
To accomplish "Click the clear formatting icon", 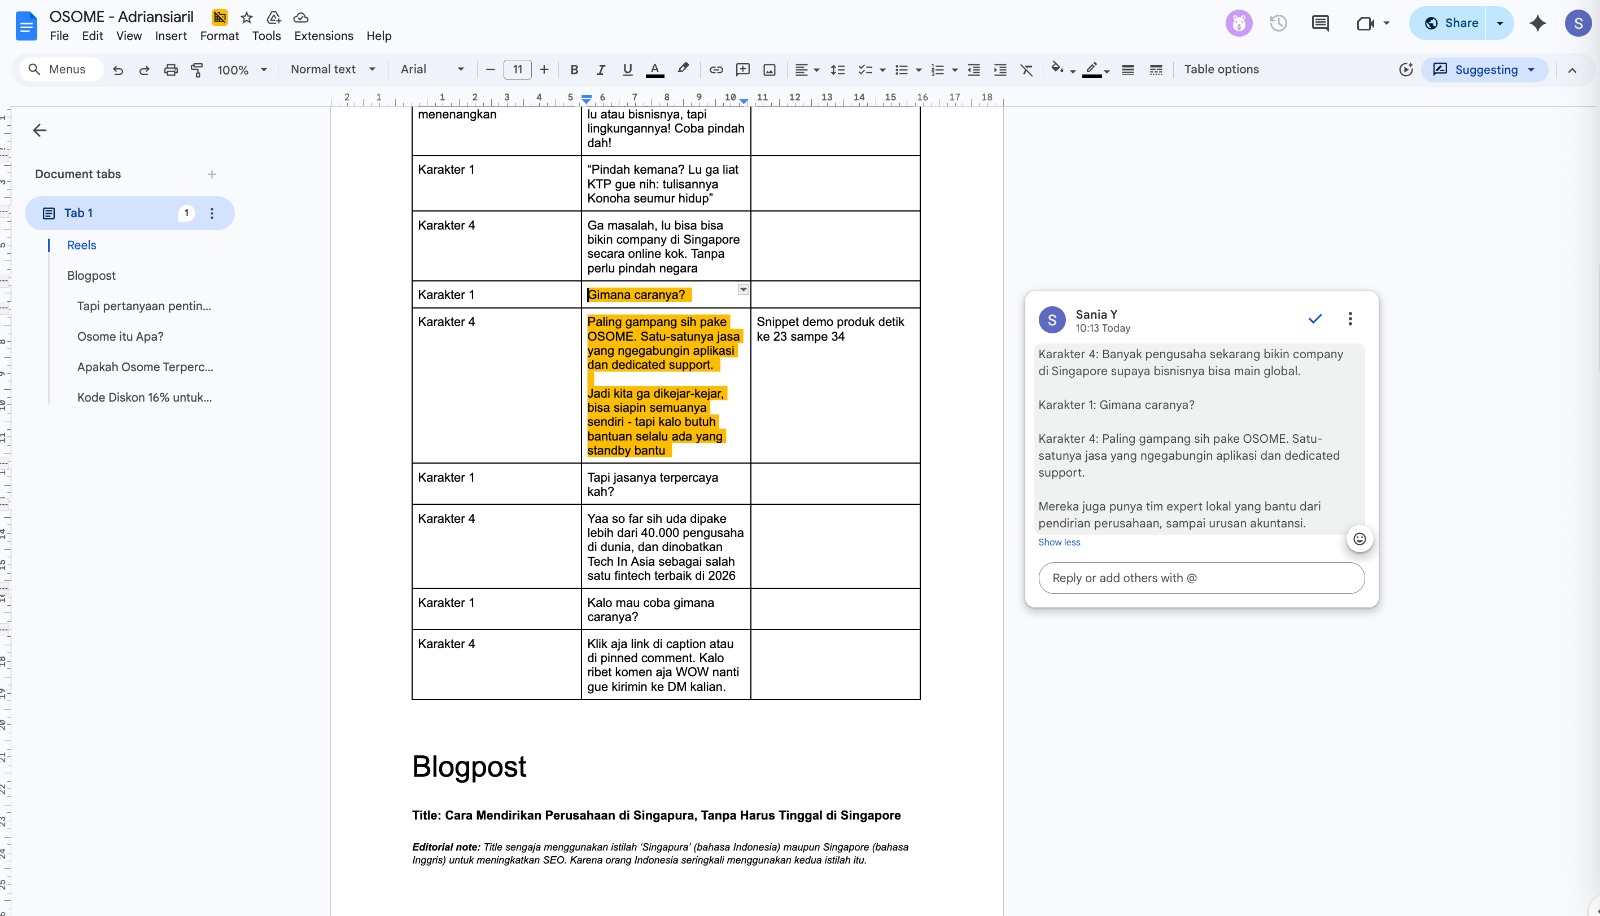I will 1026,70.
